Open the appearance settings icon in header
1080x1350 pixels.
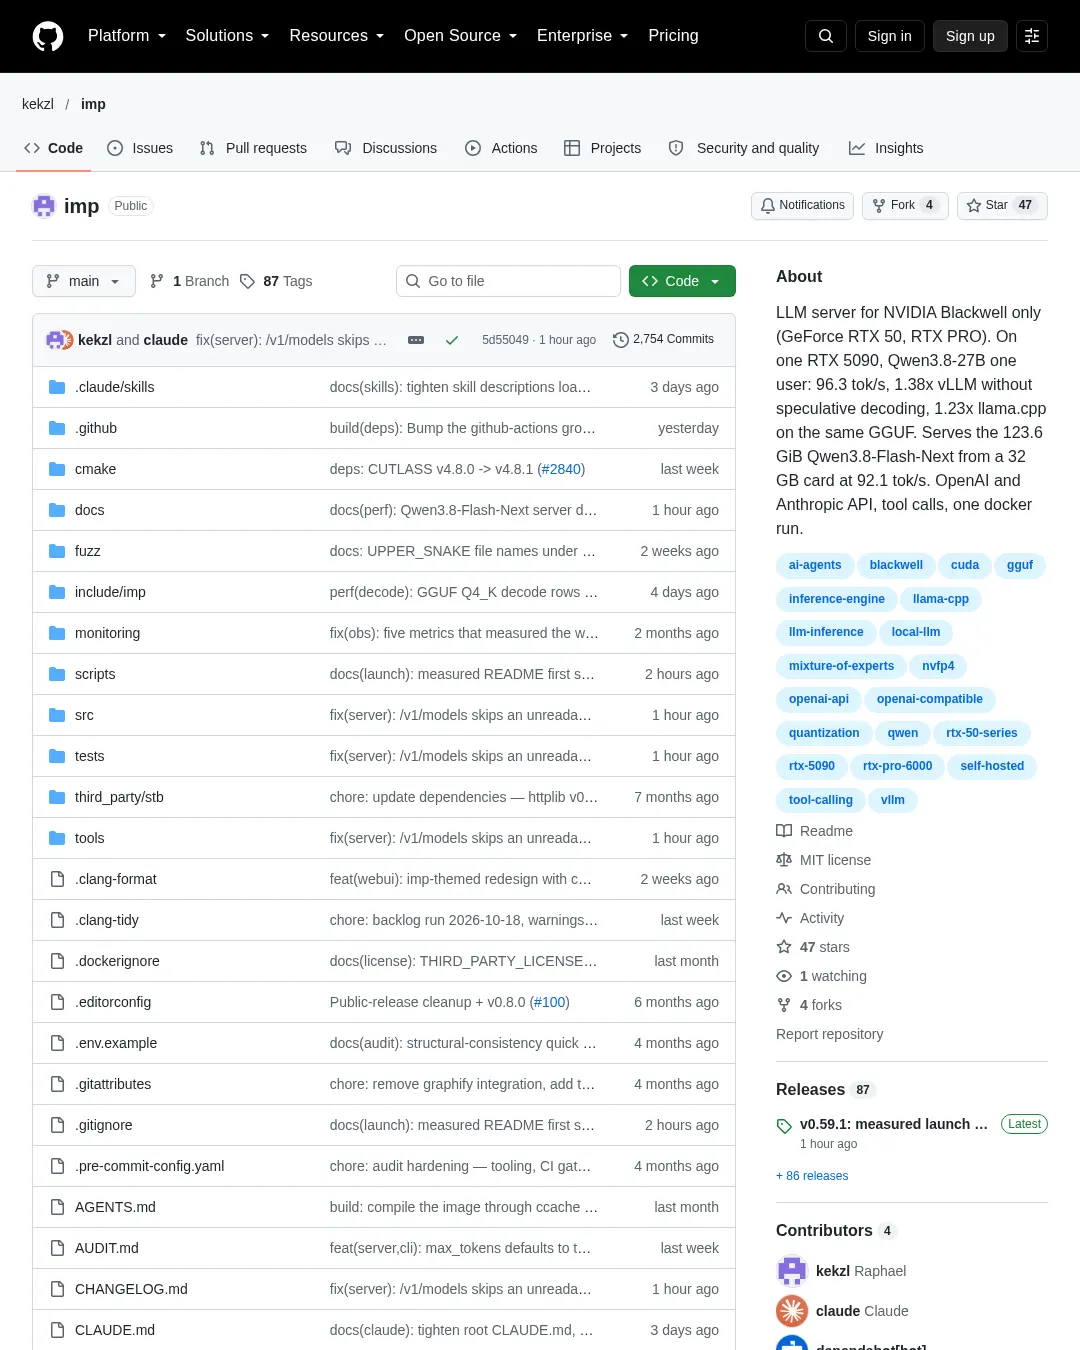1032,36
